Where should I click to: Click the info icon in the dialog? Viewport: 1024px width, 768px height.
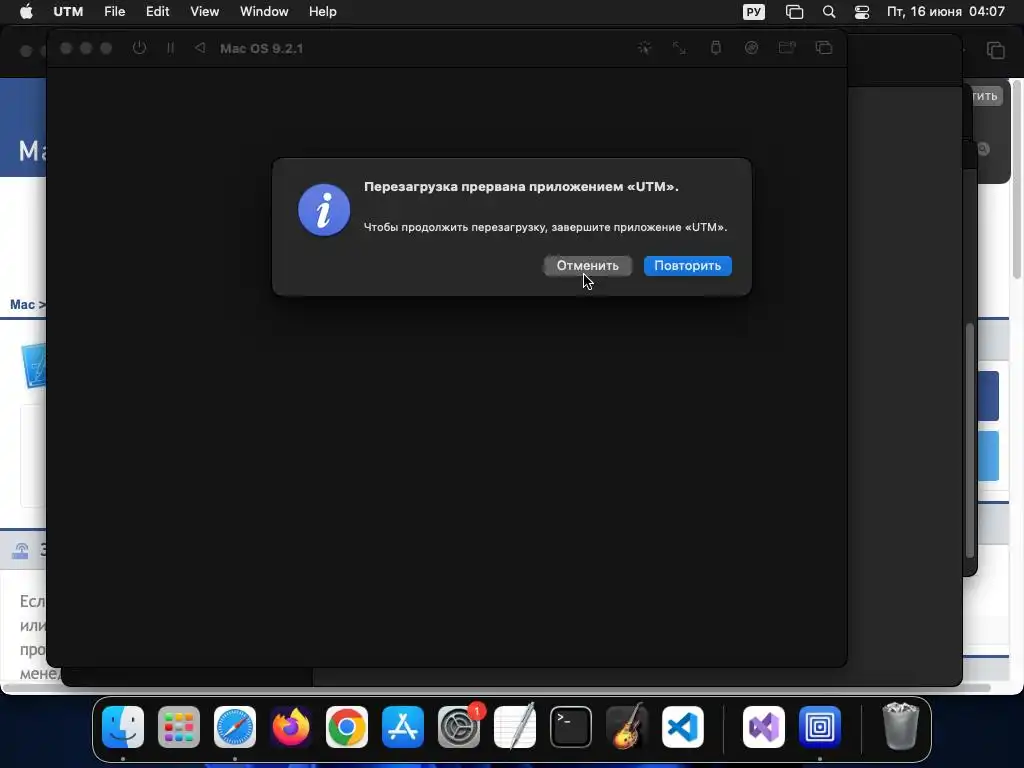click(324, 210)
